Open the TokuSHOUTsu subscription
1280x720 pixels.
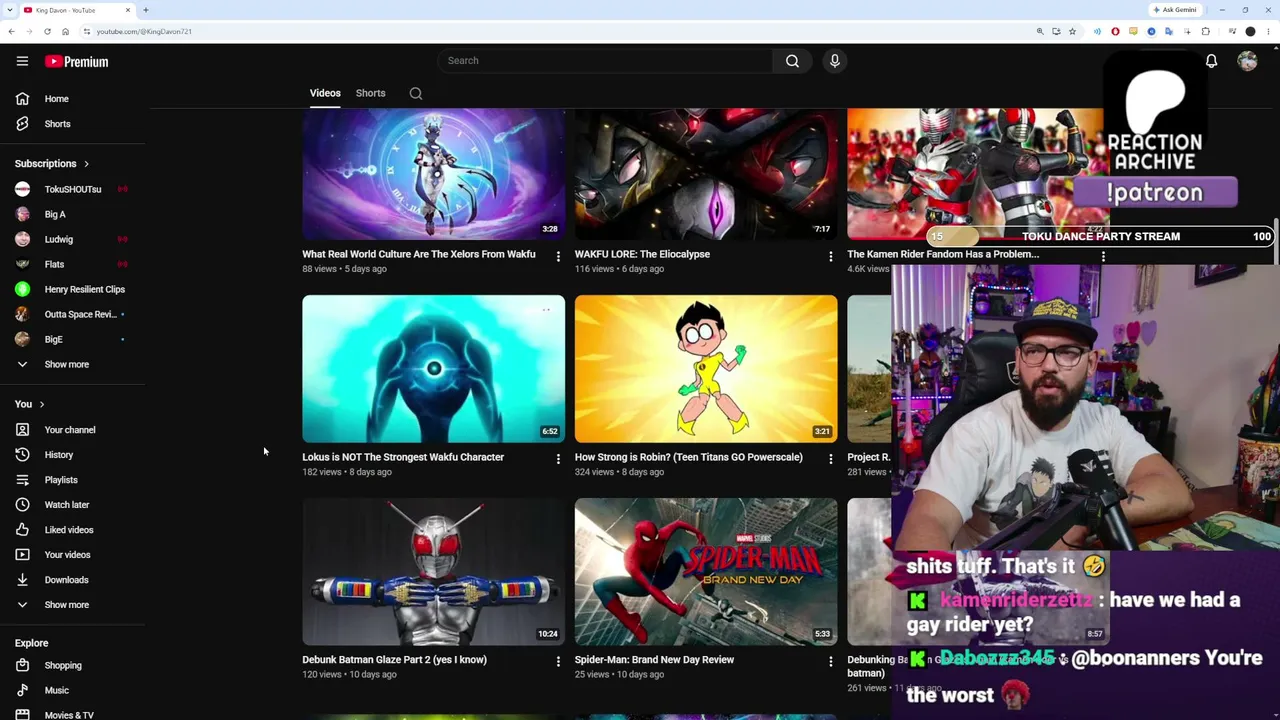(x=75, y=189)
